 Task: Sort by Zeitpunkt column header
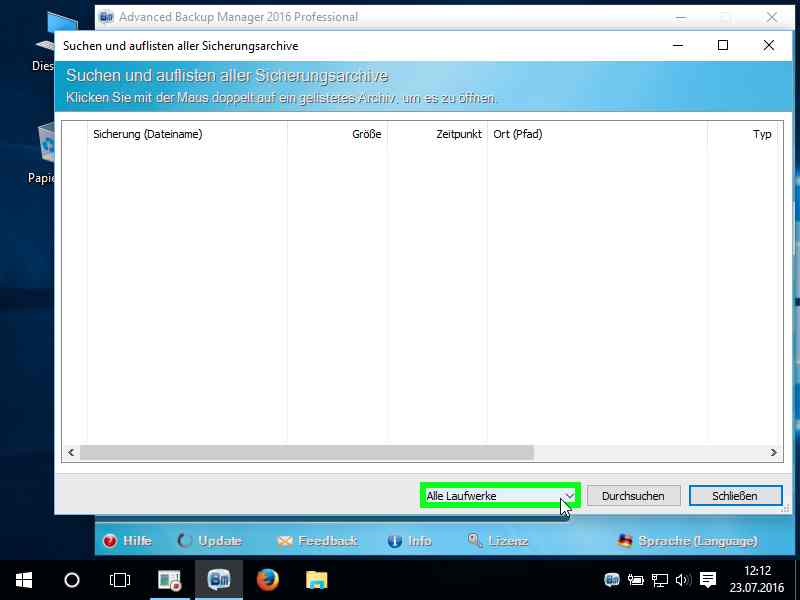(437, 134)
